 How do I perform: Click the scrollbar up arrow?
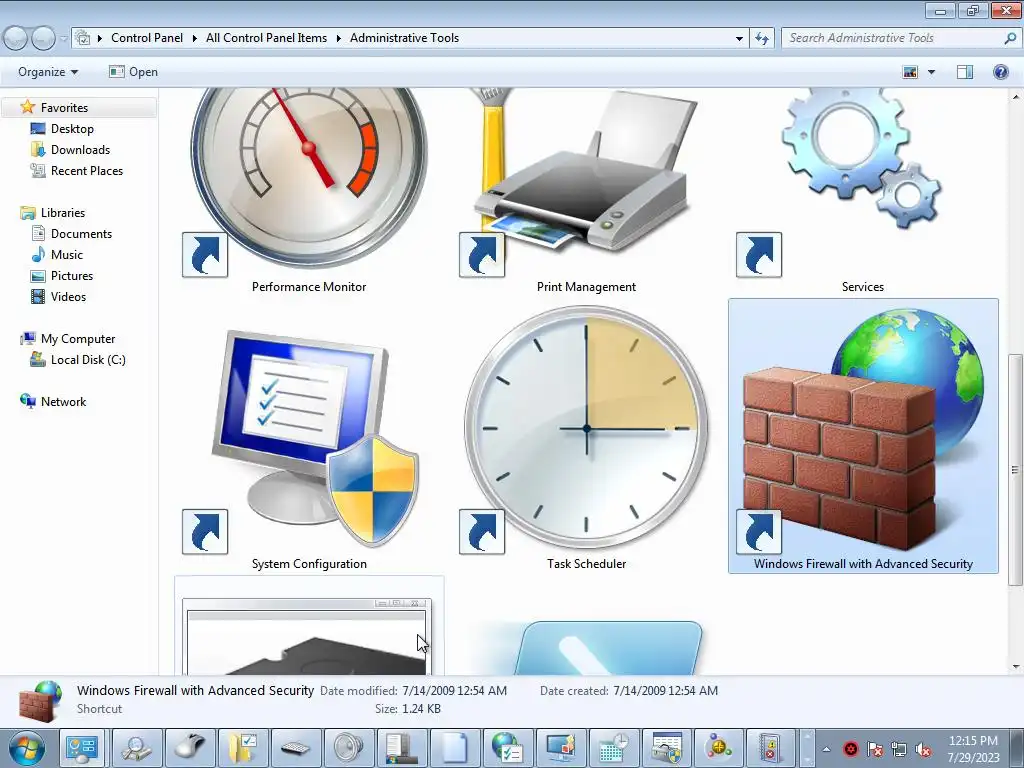pos(1015,97)
